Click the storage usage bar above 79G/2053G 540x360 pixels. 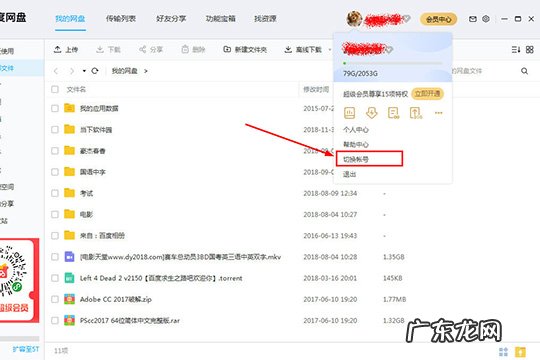[393, 63]
